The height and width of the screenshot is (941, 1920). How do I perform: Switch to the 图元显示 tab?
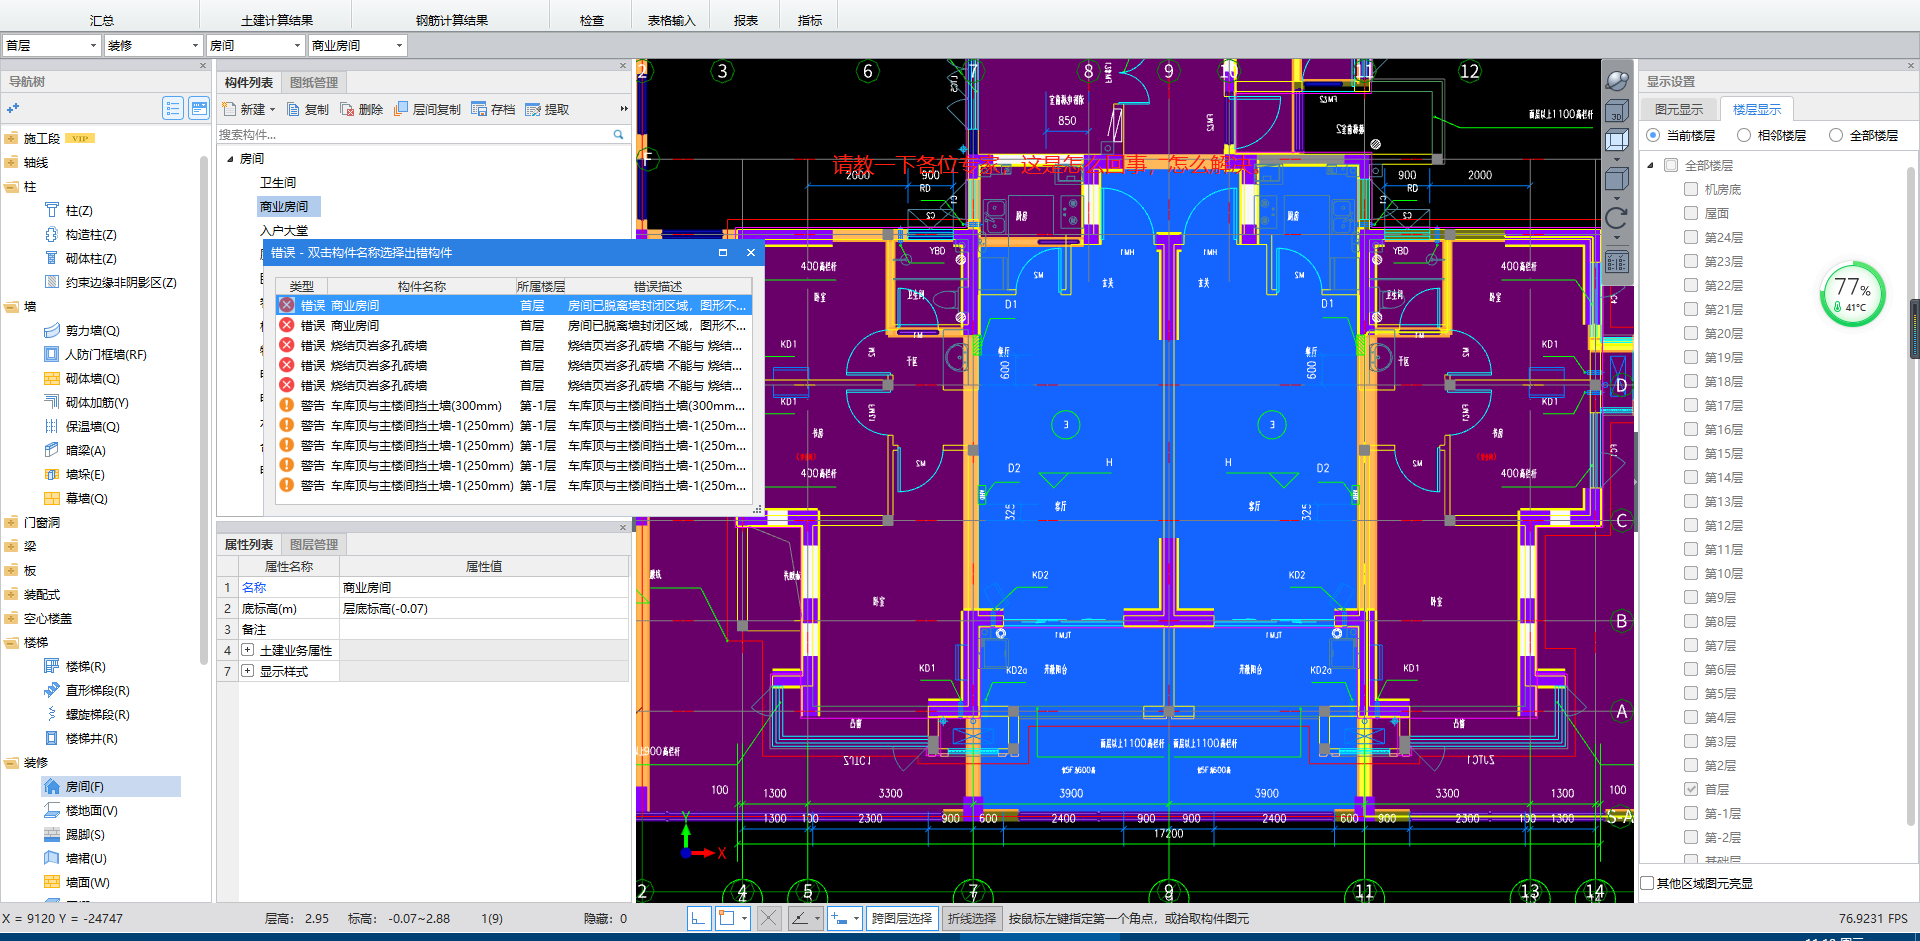point(1679,109)
